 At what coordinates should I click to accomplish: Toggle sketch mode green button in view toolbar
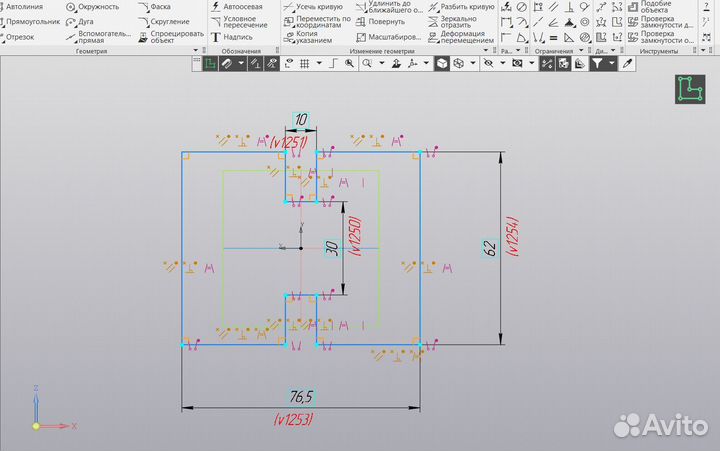coord(210,63)
